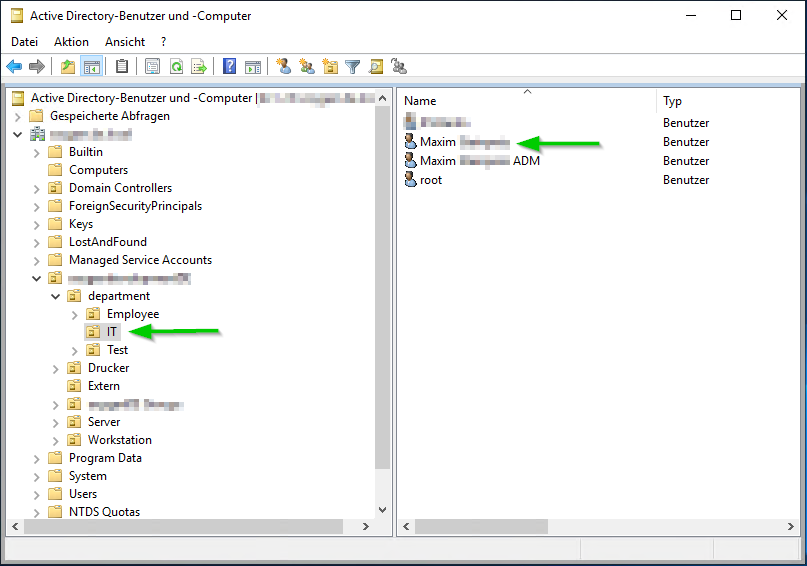Create a new user via toolbar icon
Image resolution: width=807 pixels, height=566 pixels.
coord(284,66)
